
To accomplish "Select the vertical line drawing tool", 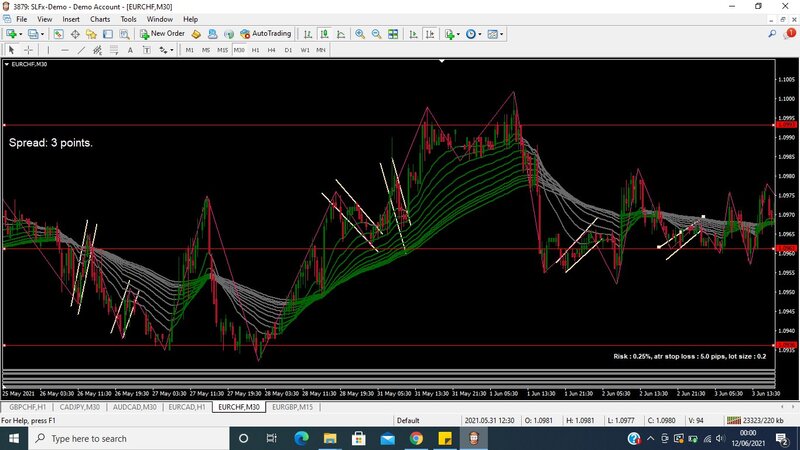I will (x=50, y=49).
